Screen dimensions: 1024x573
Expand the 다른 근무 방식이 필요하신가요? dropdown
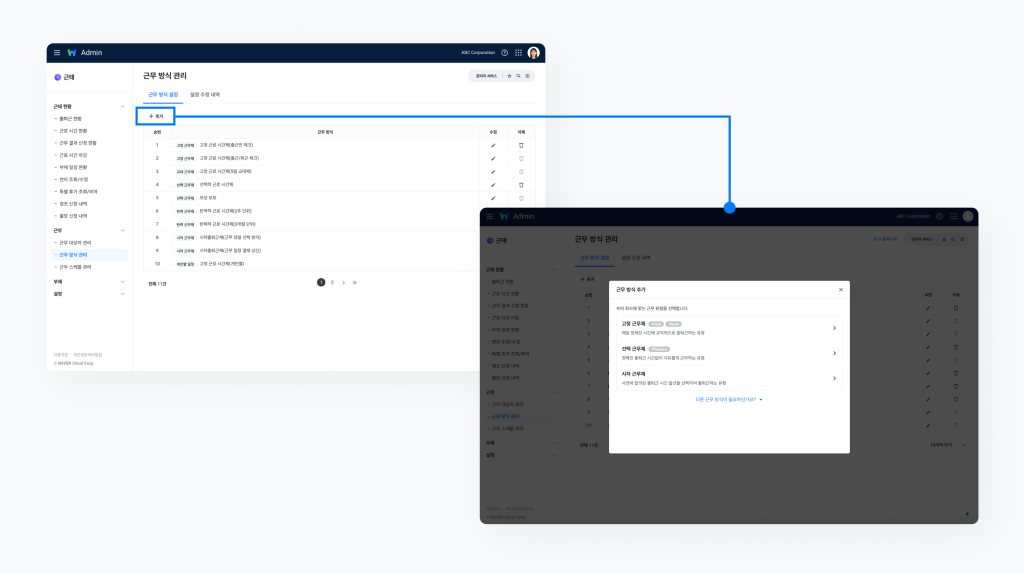pyautogui.click(x=729, y=399)
